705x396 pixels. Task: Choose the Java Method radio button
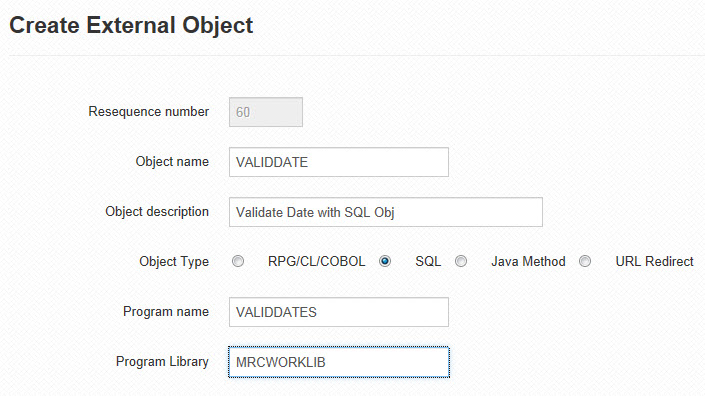tap(461, 261)
